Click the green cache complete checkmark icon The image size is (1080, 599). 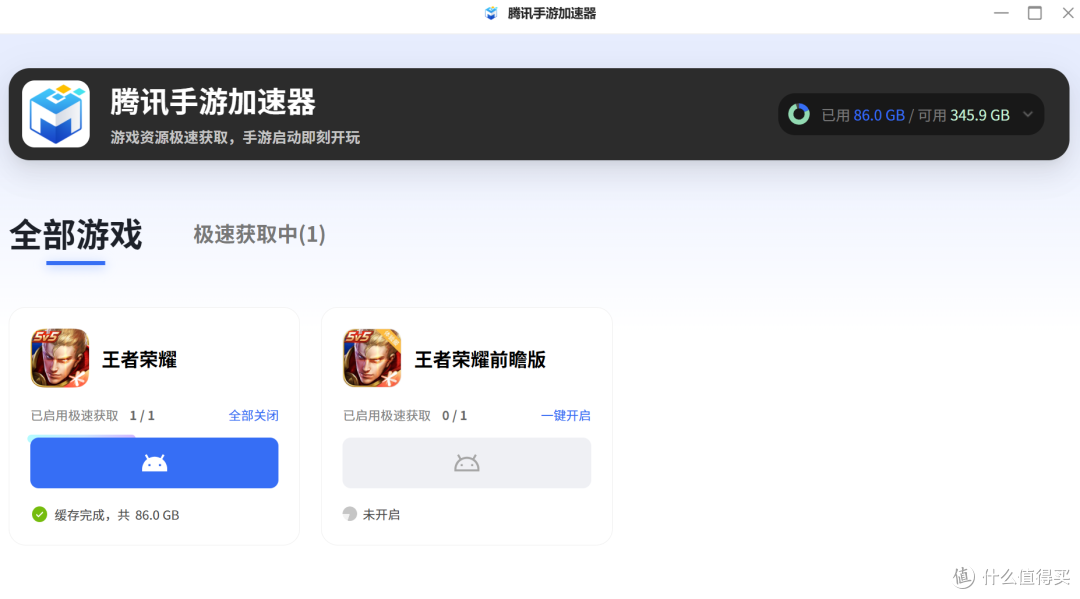[x=39, y=514]
